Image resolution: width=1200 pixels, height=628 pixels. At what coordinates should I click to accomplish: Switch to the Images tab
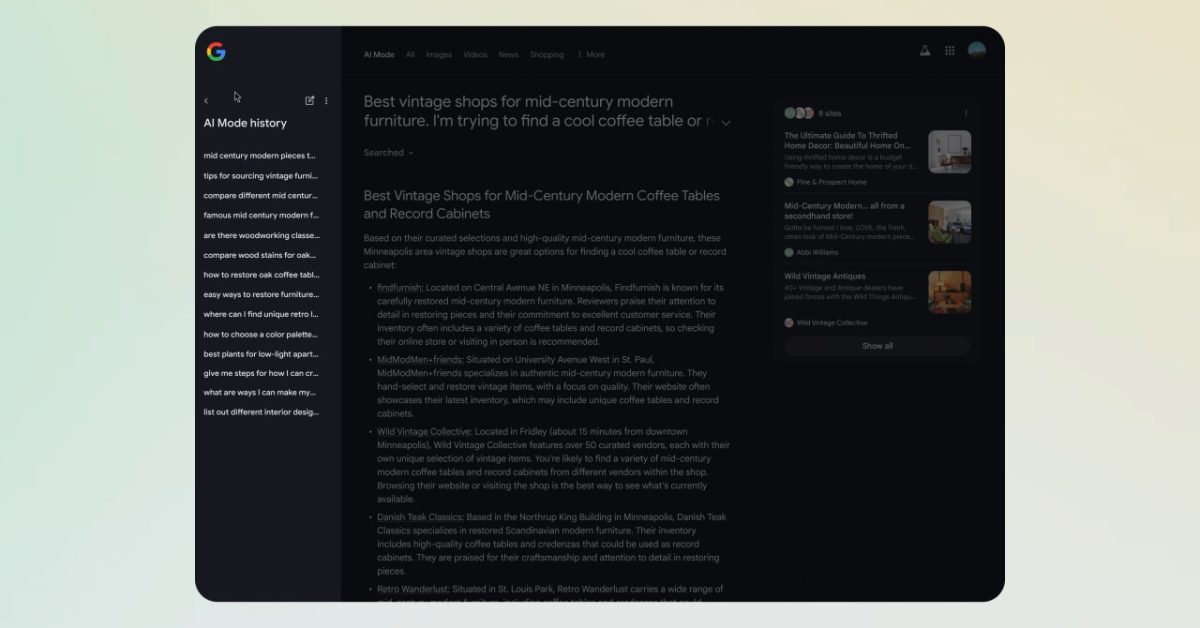tap(438, 55)
